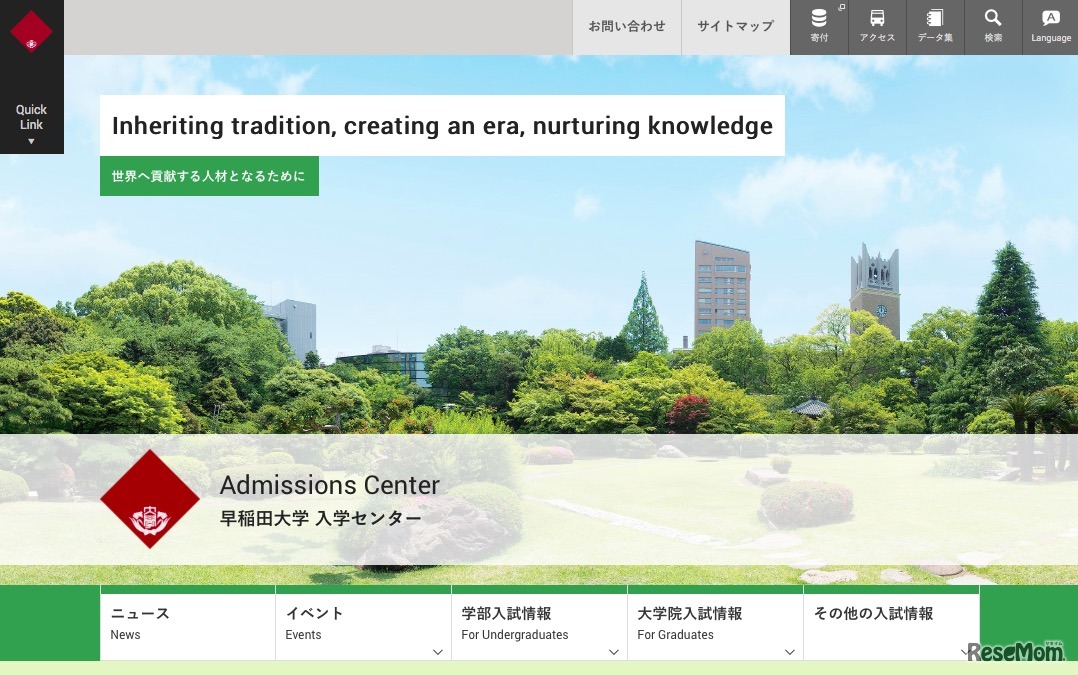Screen dimensions: 1078x675
Task: Open the サイトマップ sitemap link
Action: pyautogui.click(x=736, y=27)
